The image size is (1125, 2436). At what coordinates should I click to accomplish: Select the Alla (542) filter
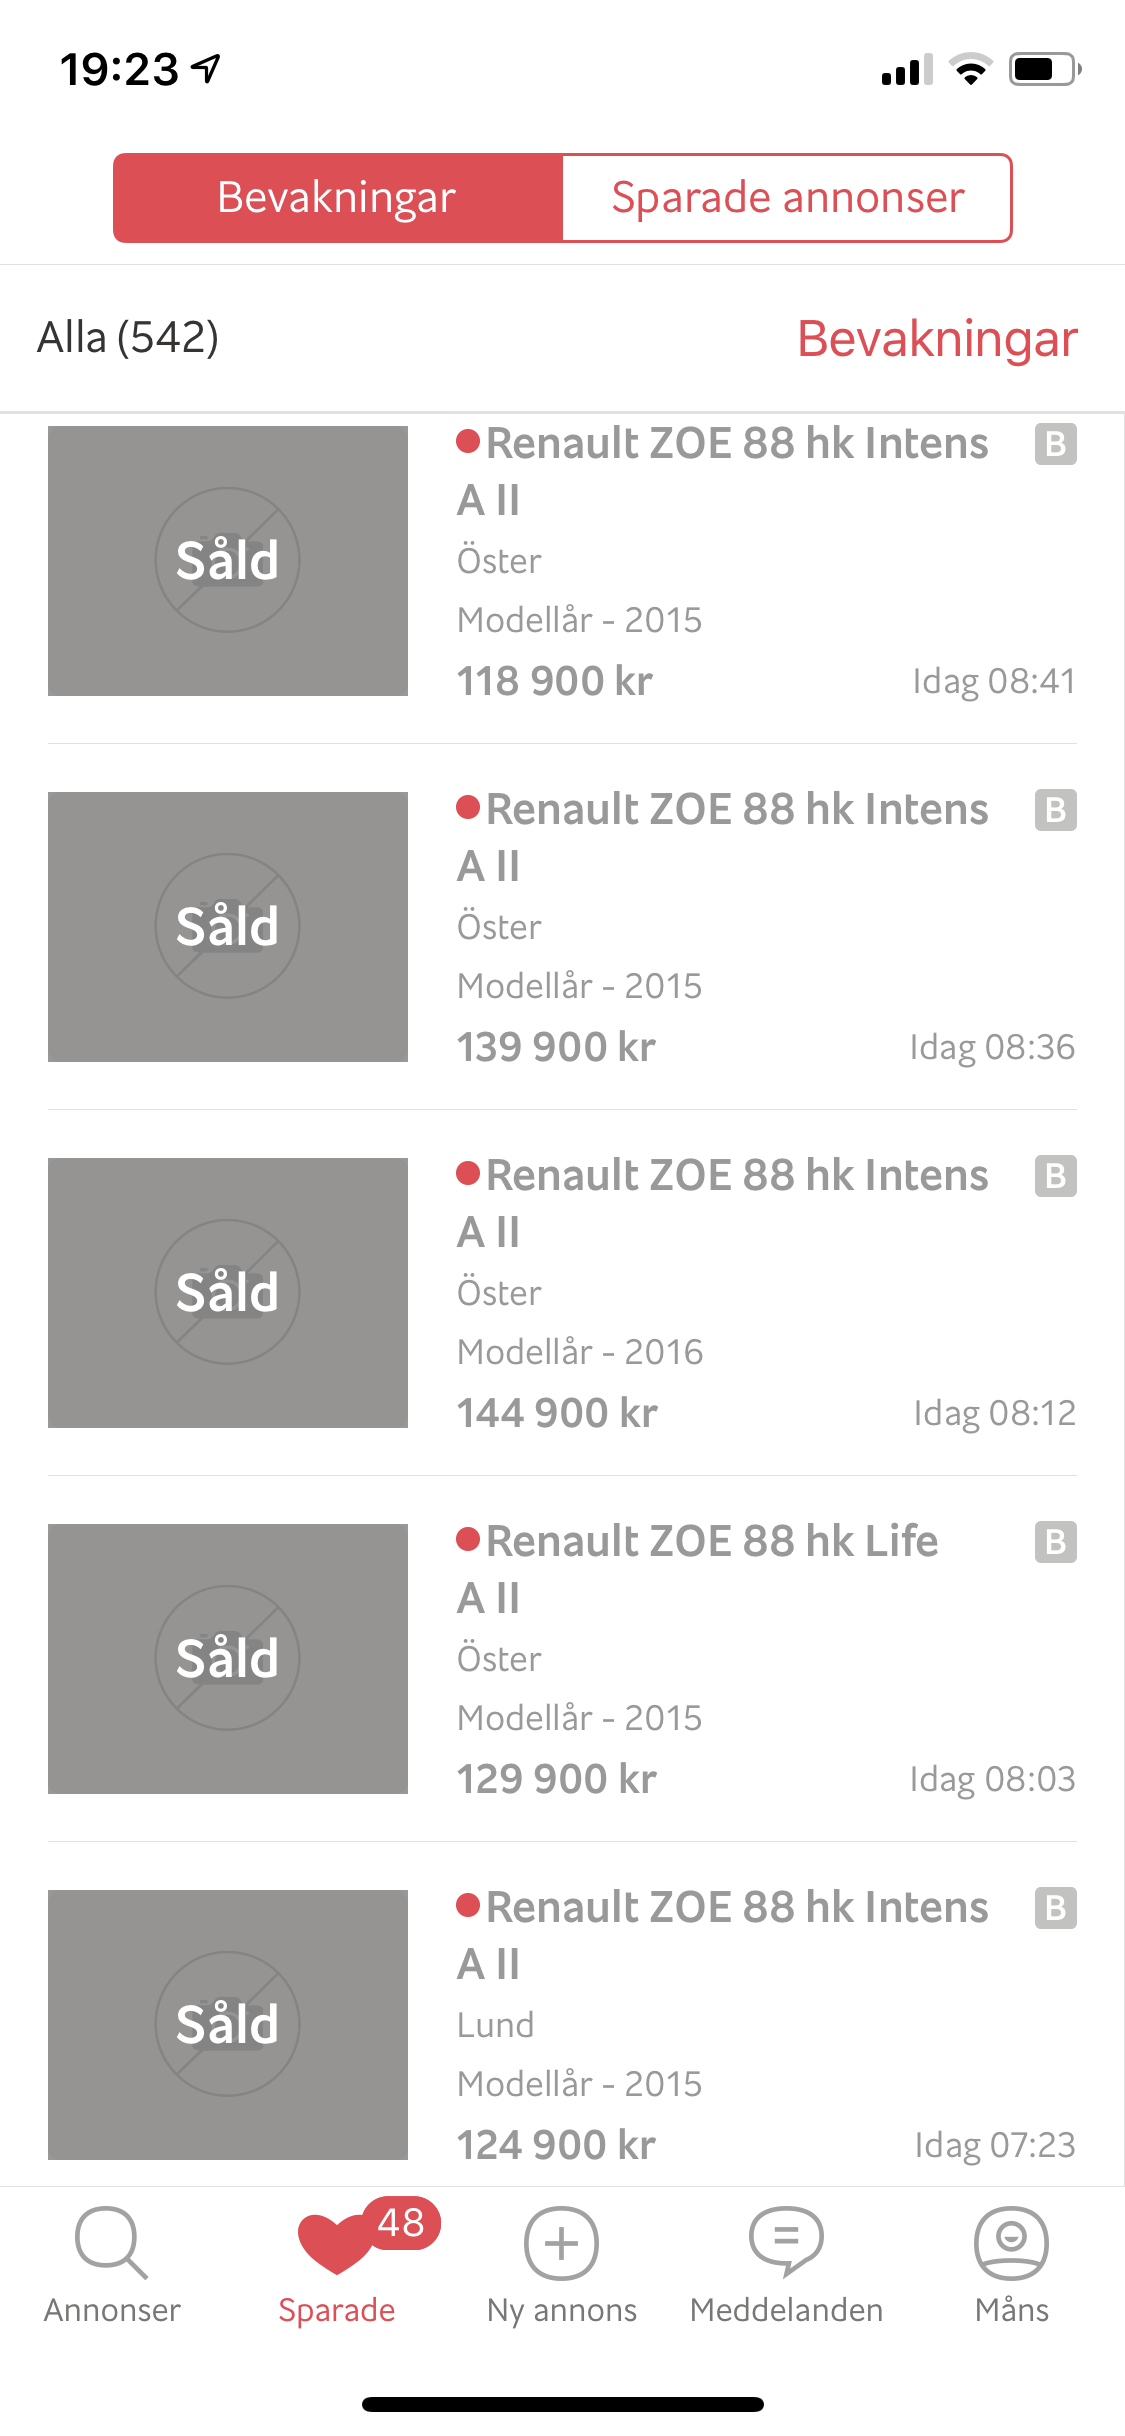(x=128, y=337)
